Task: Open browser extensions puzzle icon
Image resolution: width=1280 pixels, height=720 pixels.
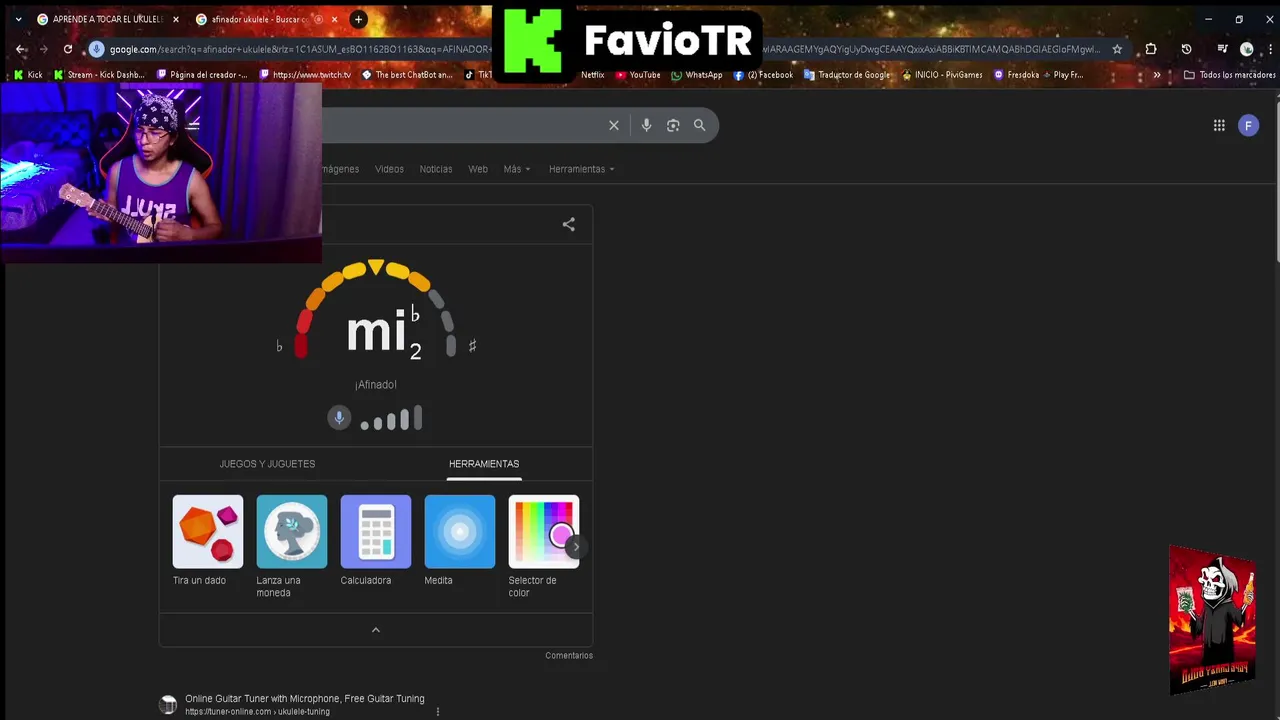Action: tap(1151, 49)
